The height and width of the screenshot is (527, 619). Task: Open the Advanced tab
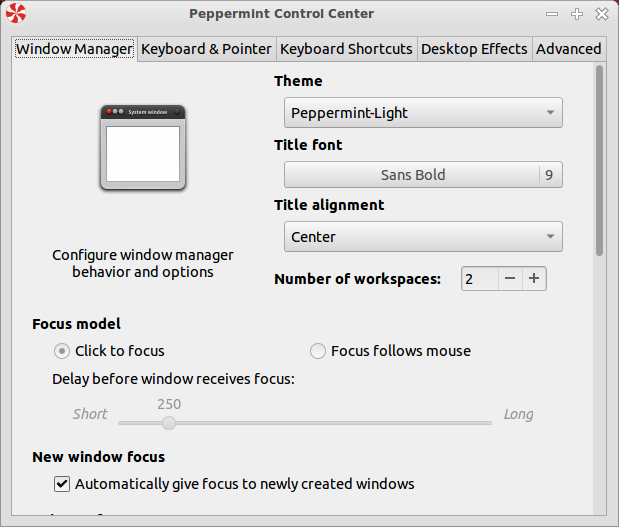coord(568,49)
